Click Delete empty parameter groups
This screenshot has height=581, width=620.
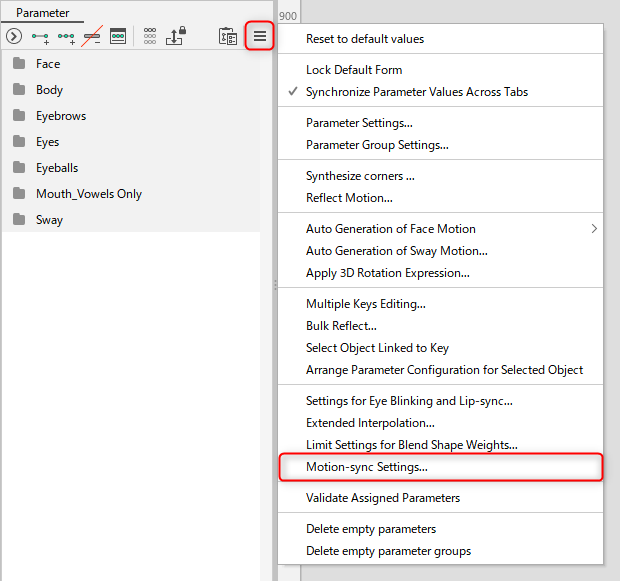point(388,551)
